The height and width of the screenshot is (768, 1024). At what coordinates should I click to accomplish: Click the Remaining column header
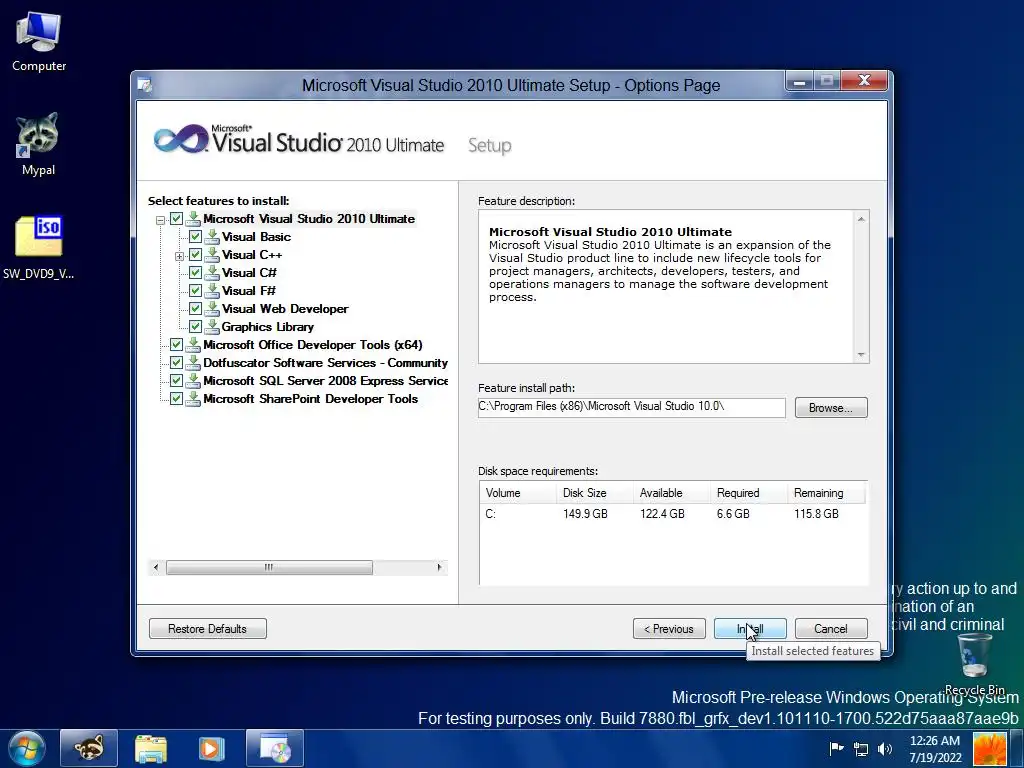pos(826,492)
